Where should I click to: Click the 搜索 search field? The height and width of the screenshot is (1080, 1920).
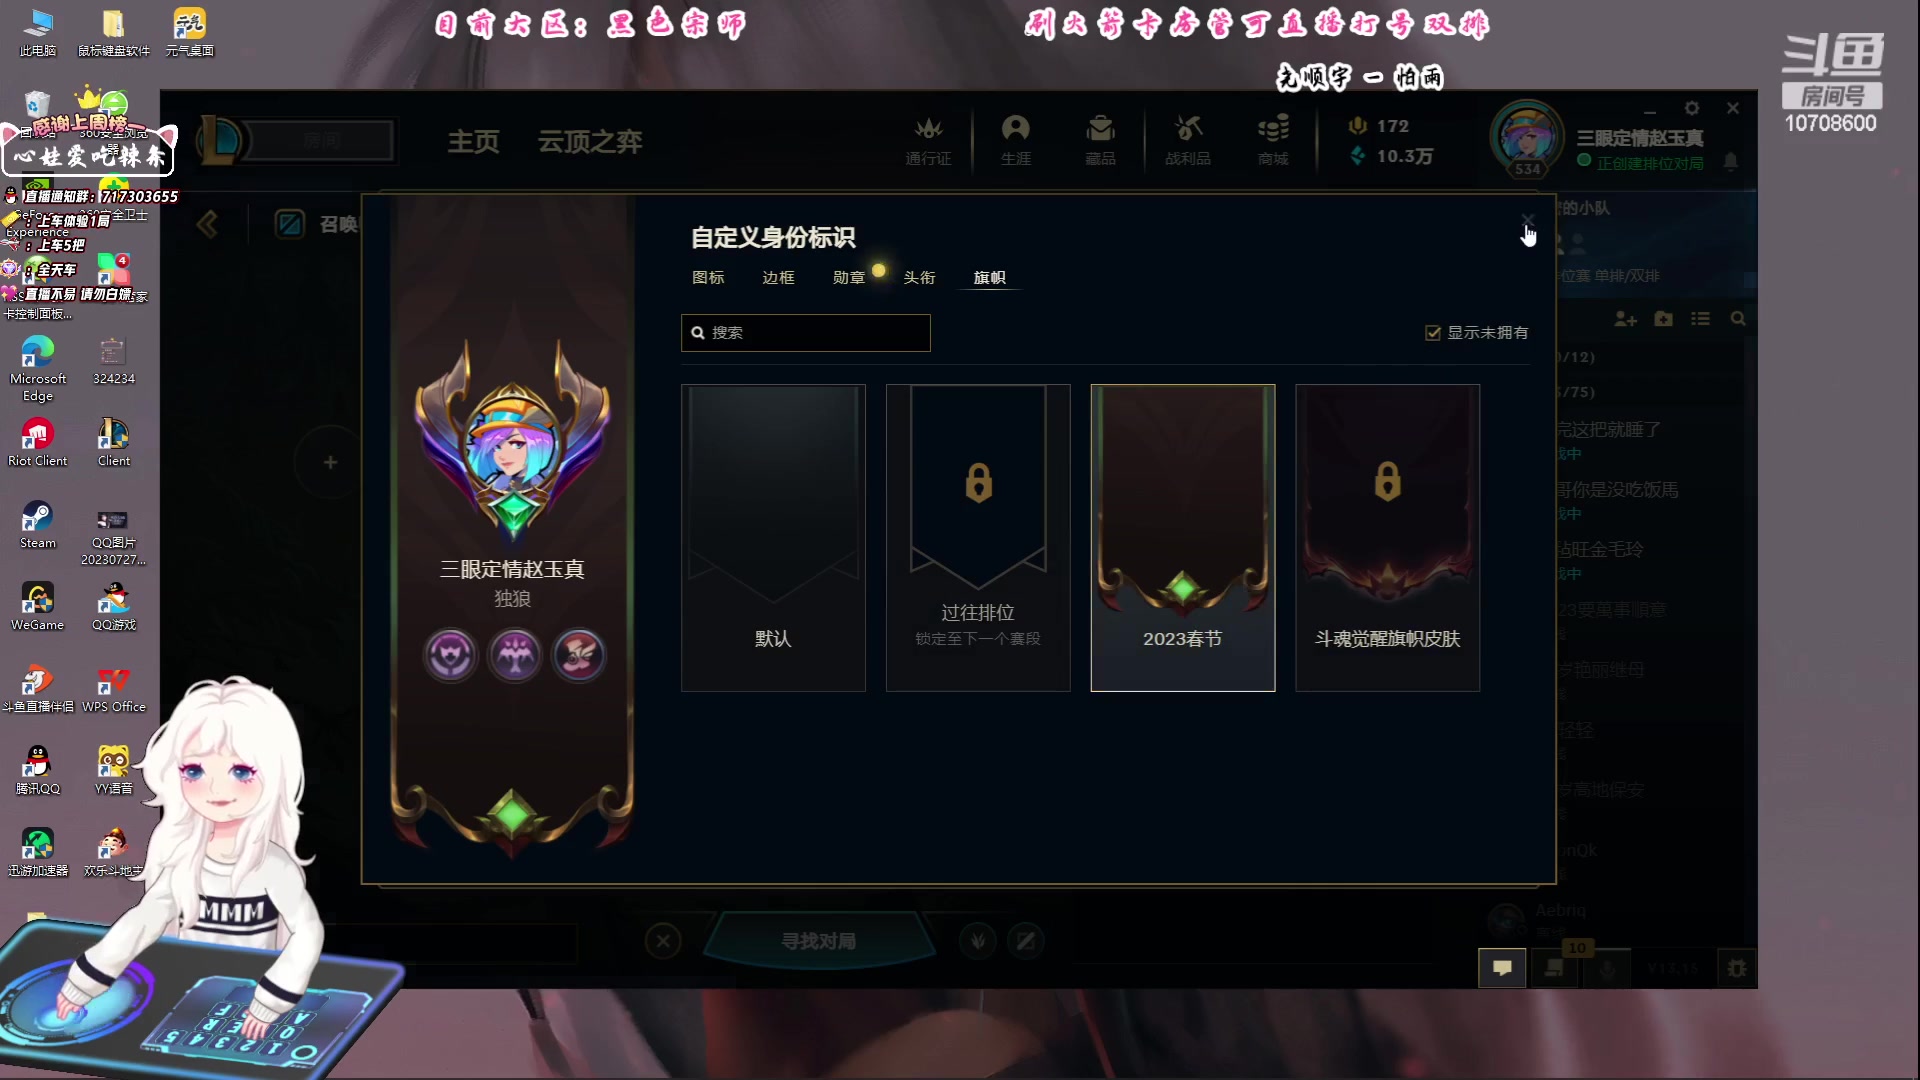tap(806, 333)
